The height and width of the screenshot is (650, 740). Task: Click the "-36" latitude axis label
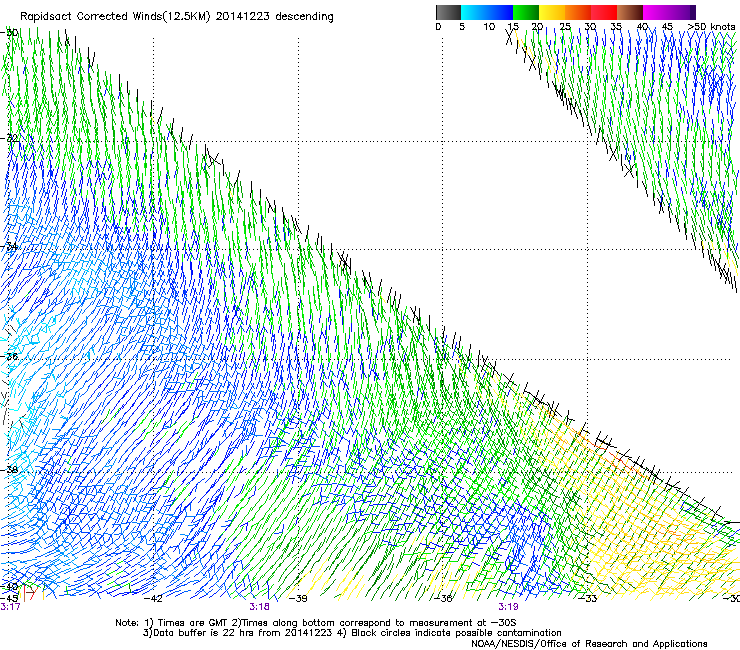coord(9,356)
